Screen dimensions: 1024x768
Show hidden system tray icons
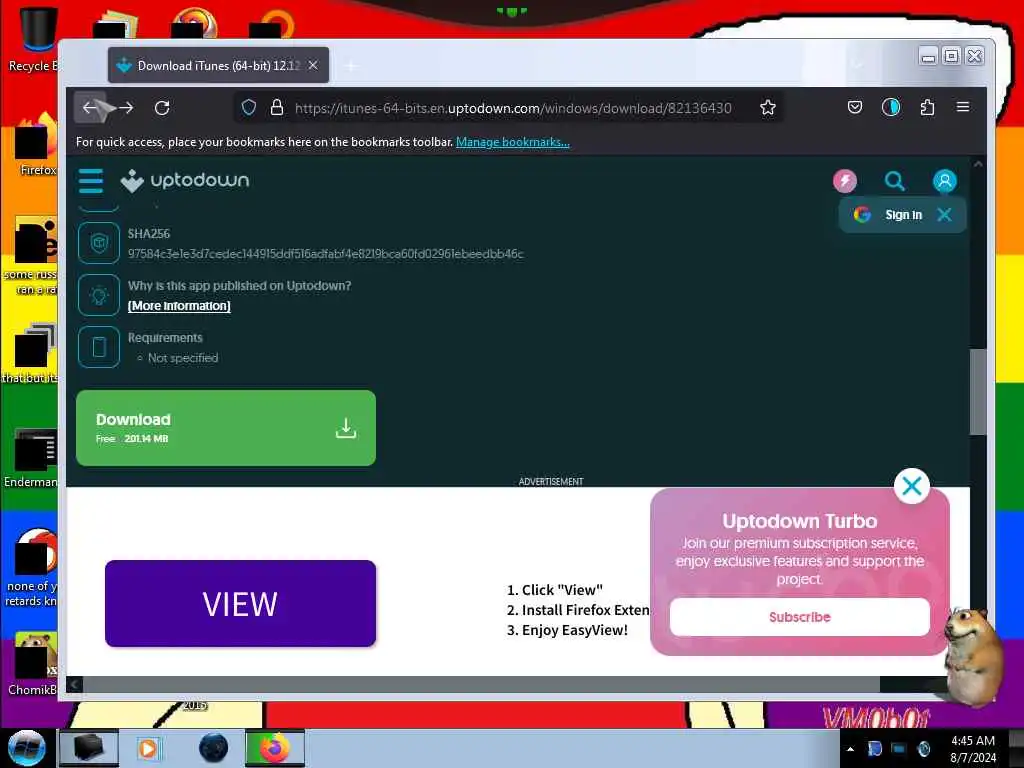click(x=850, y=749)
